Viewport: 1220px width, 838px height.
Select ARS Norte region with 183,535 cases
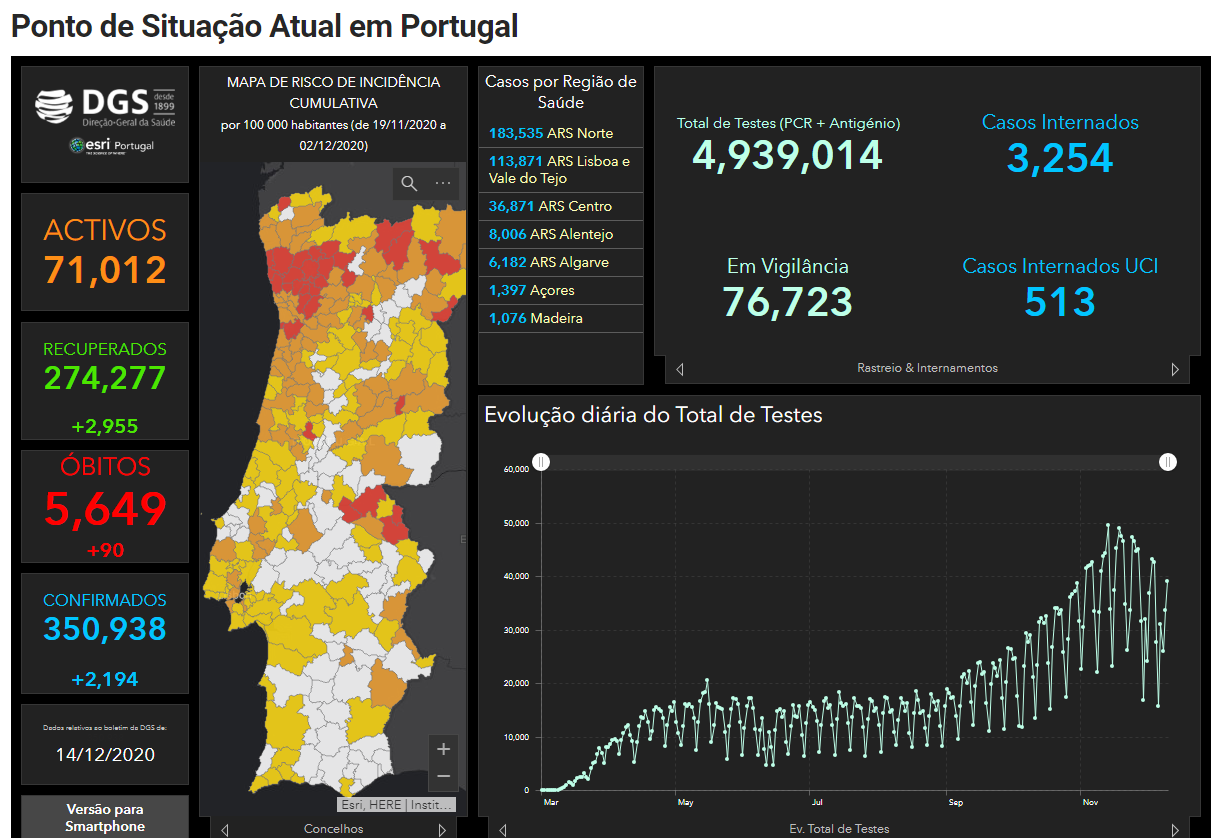(560, 133)
